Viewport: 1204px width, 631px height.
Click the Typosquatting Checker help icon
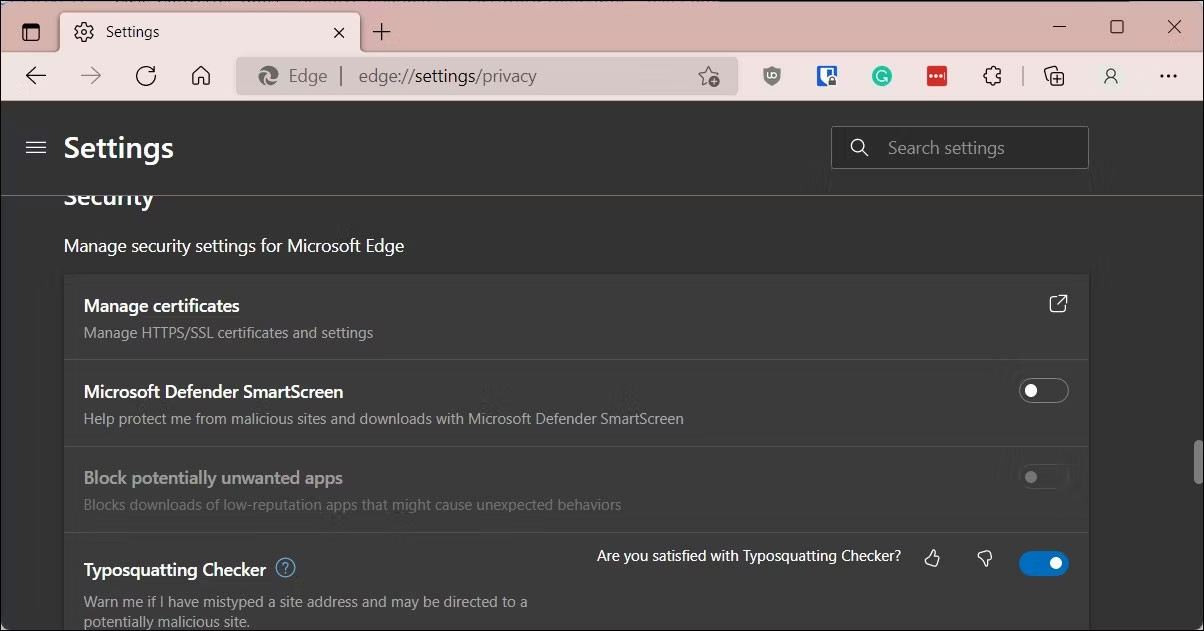[x=284, y=567]
